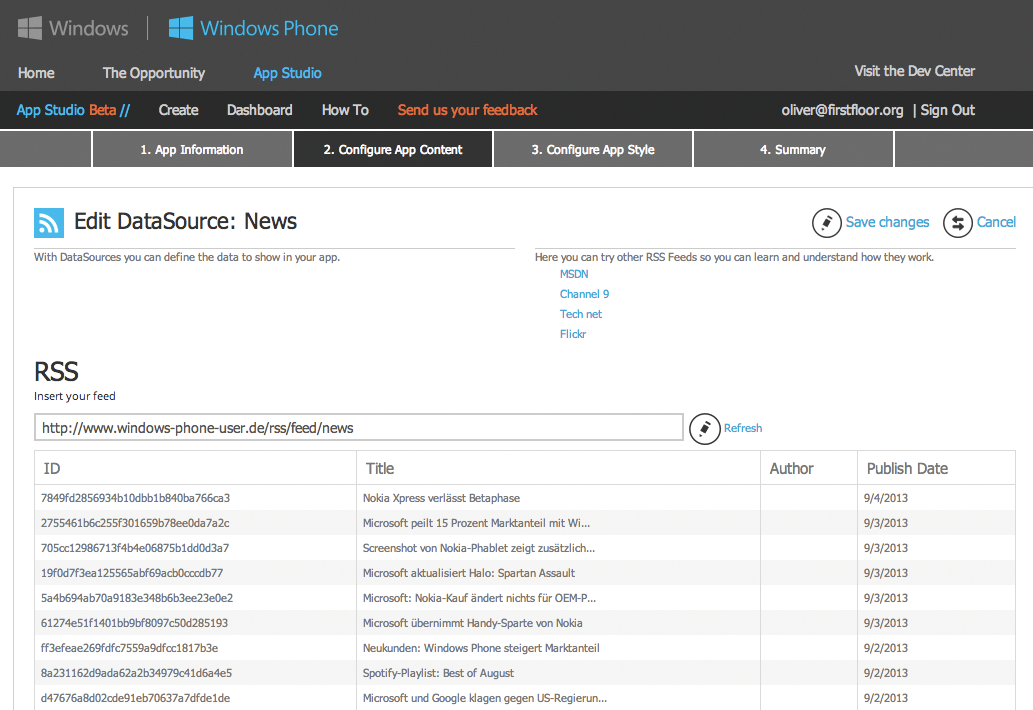Screen dimensions: 1033x710
Task: Try the Flickr sample feed
Action: [x=573, y=334]
